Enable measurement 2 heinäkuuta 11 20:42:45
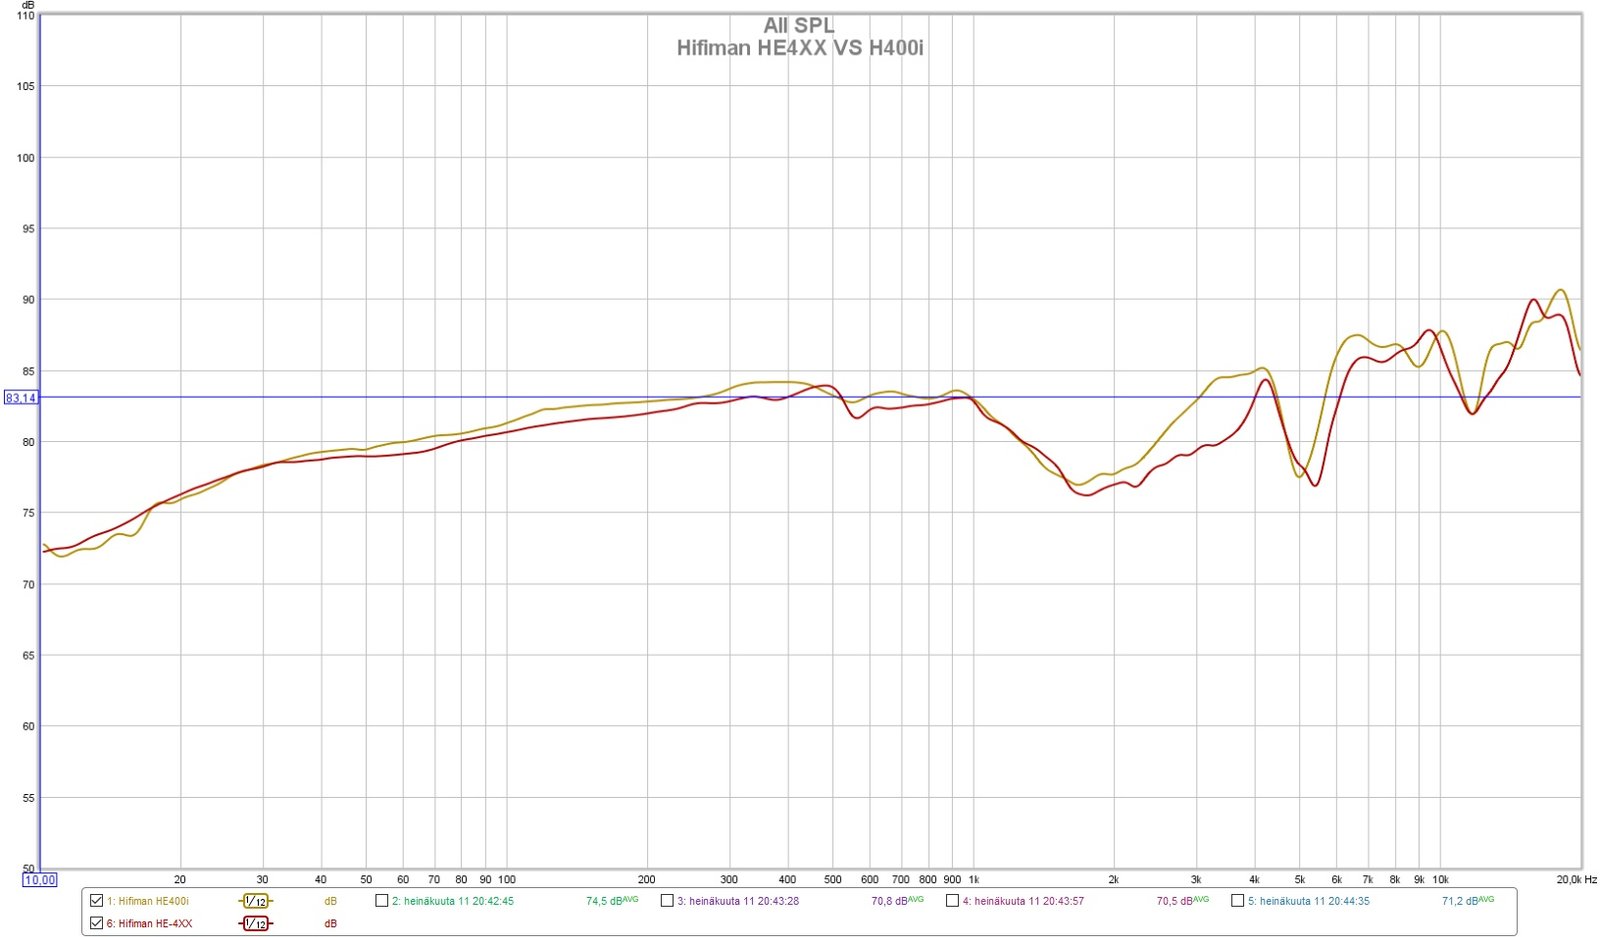The image size is (1600, 937). coord(382,901)
